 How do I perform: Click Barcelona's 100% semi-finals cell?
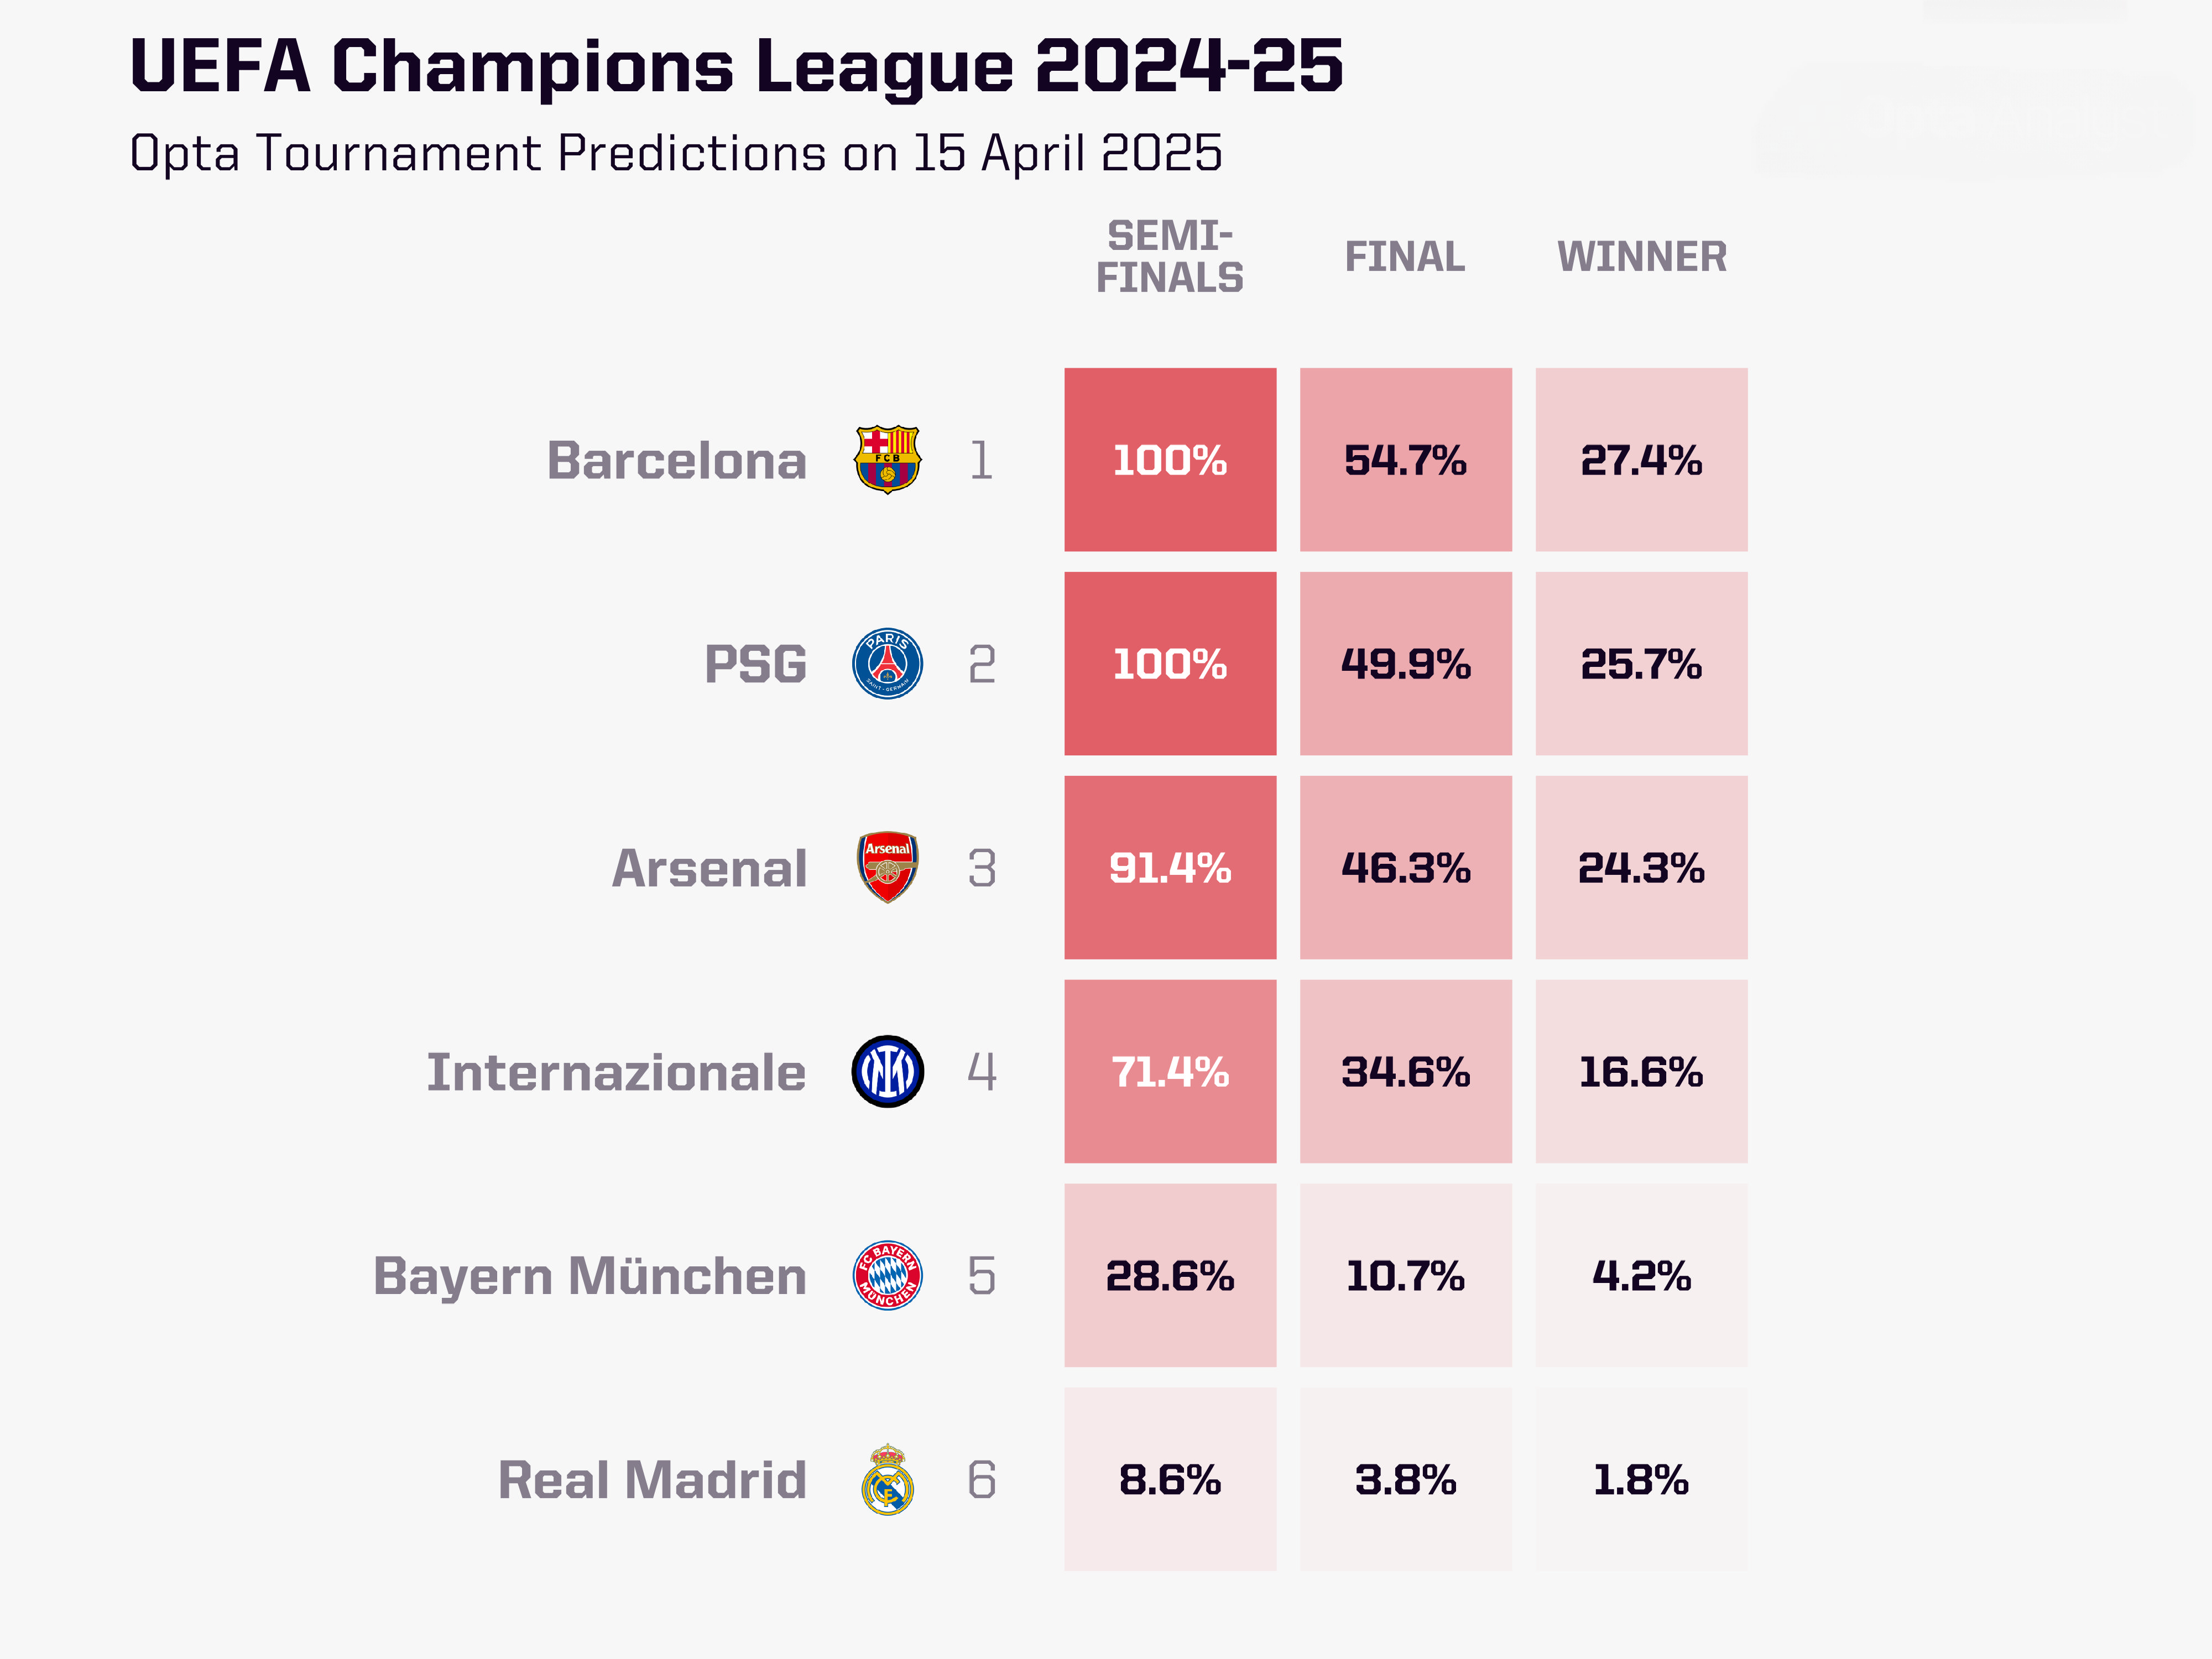(x=1170, y=460)
